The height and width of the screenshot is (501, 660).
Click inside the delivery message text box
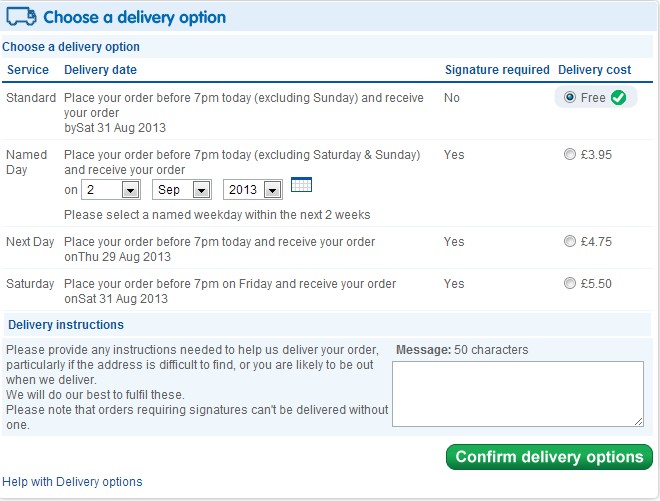click(518, 394)
